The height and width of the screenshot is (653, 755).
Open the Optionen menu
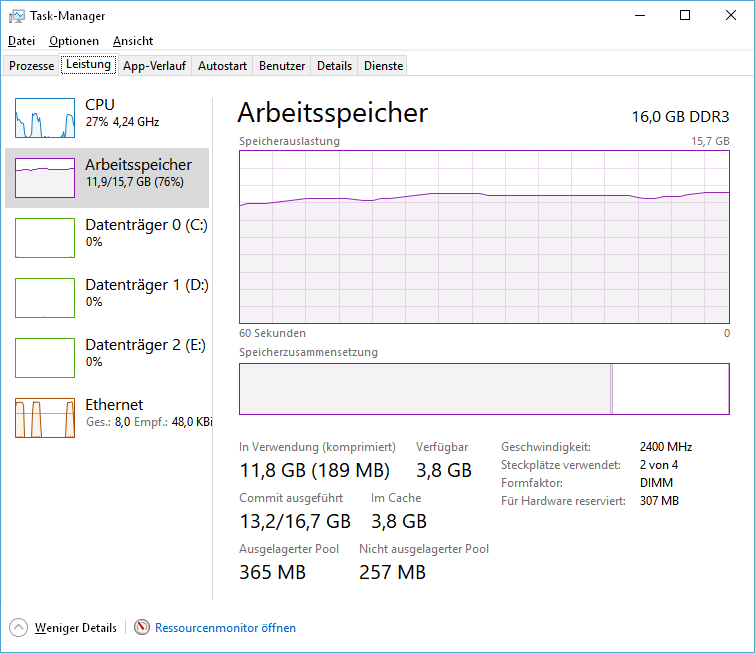[74, 41]
